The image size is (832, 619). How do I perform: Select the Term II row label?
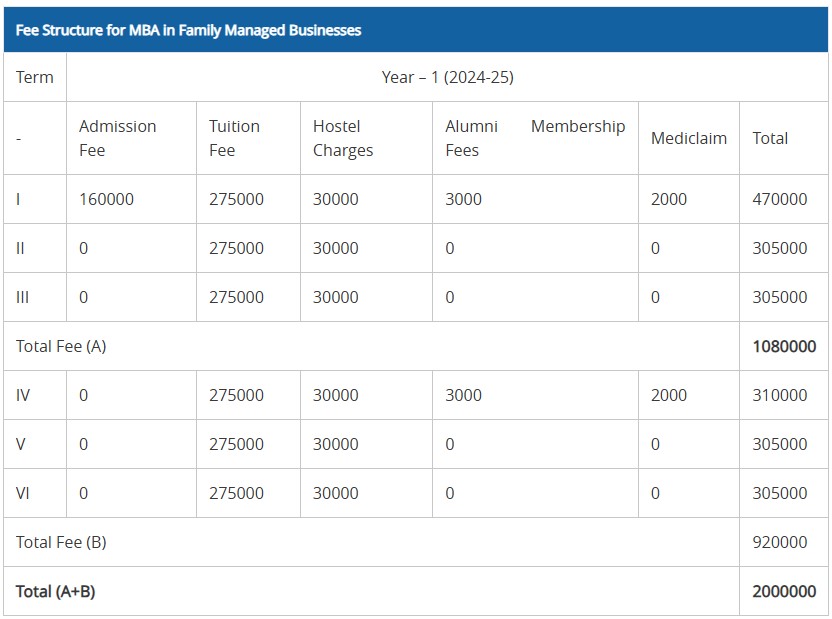pyautogui.click(x=20, y=248)
